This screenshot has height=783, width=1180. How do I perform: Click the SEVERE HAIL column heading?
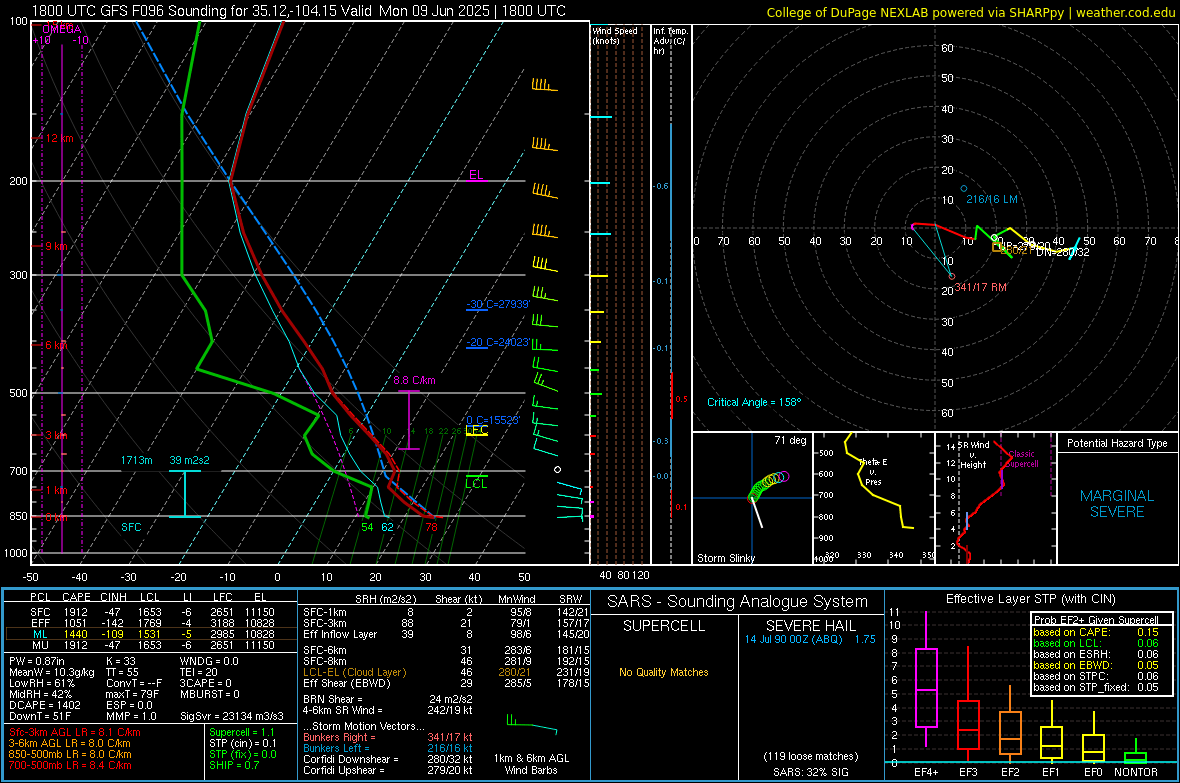coord(810,626)
